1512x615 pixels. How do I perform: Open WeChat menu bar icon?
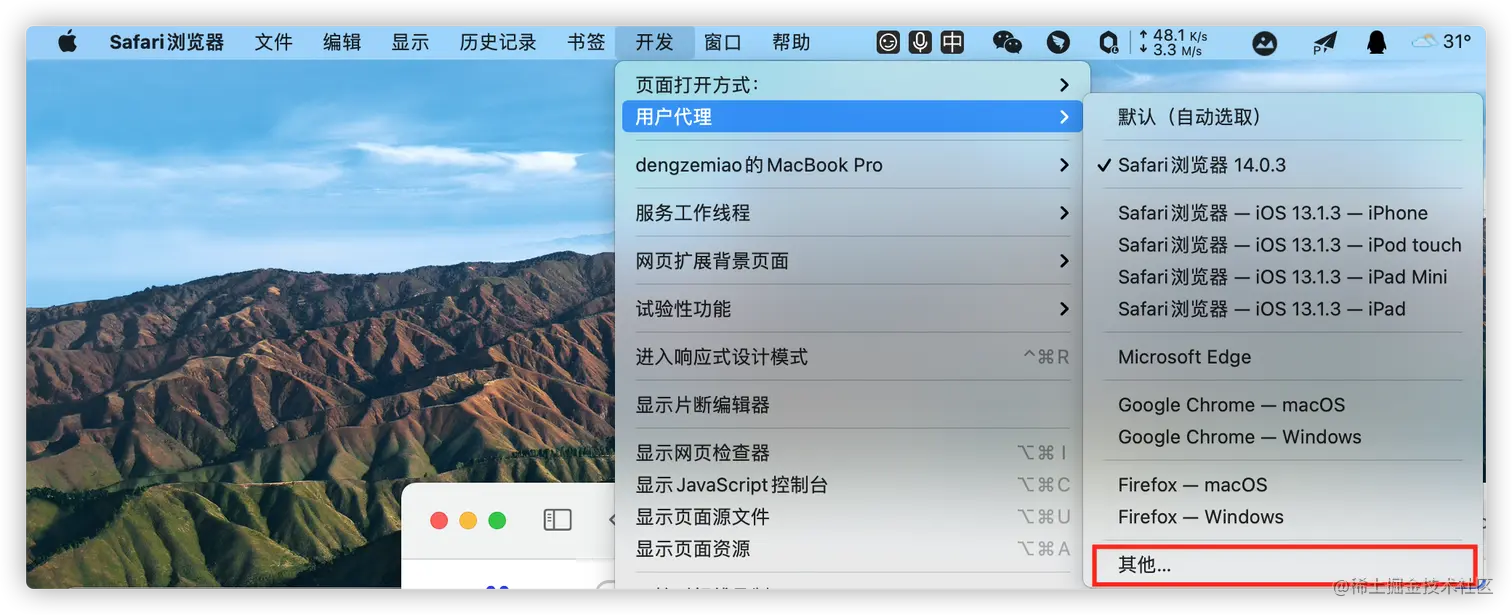click(x=1007, y=42)
